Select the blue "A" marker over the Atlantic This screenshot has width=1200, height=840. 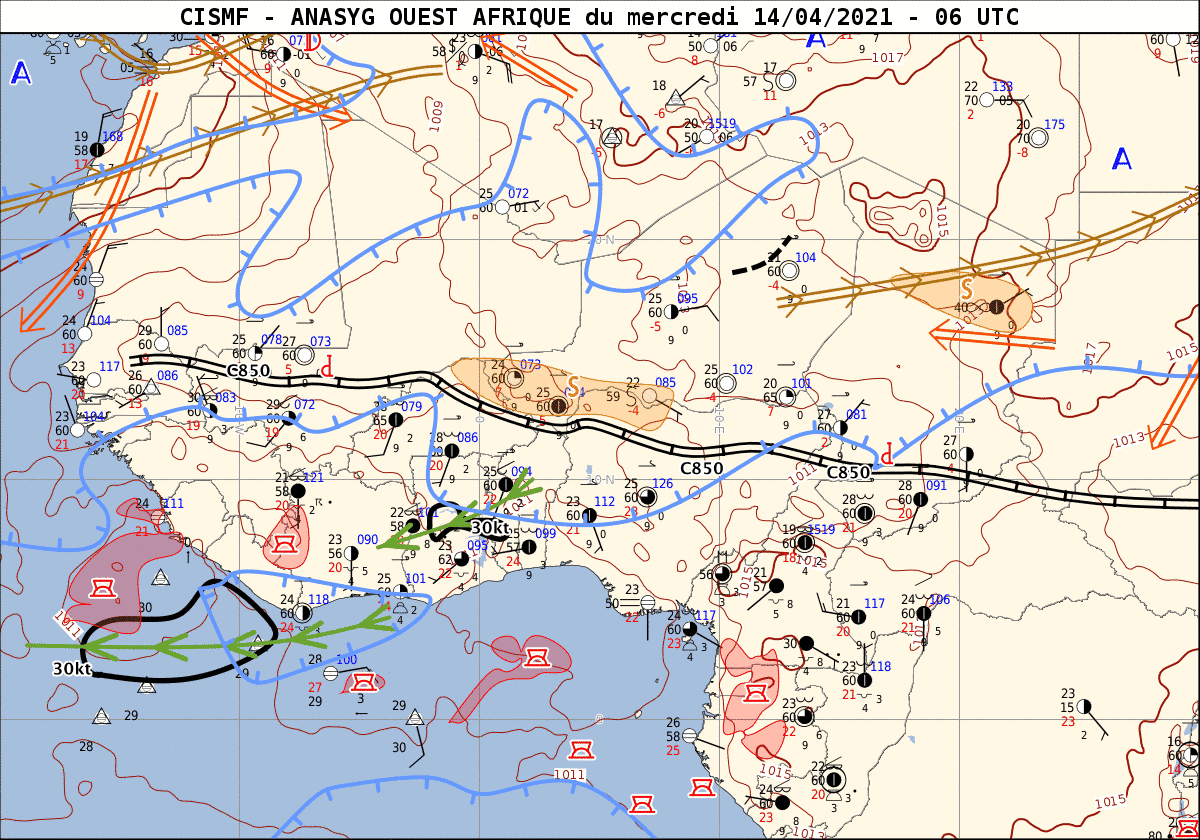(21, 73)
